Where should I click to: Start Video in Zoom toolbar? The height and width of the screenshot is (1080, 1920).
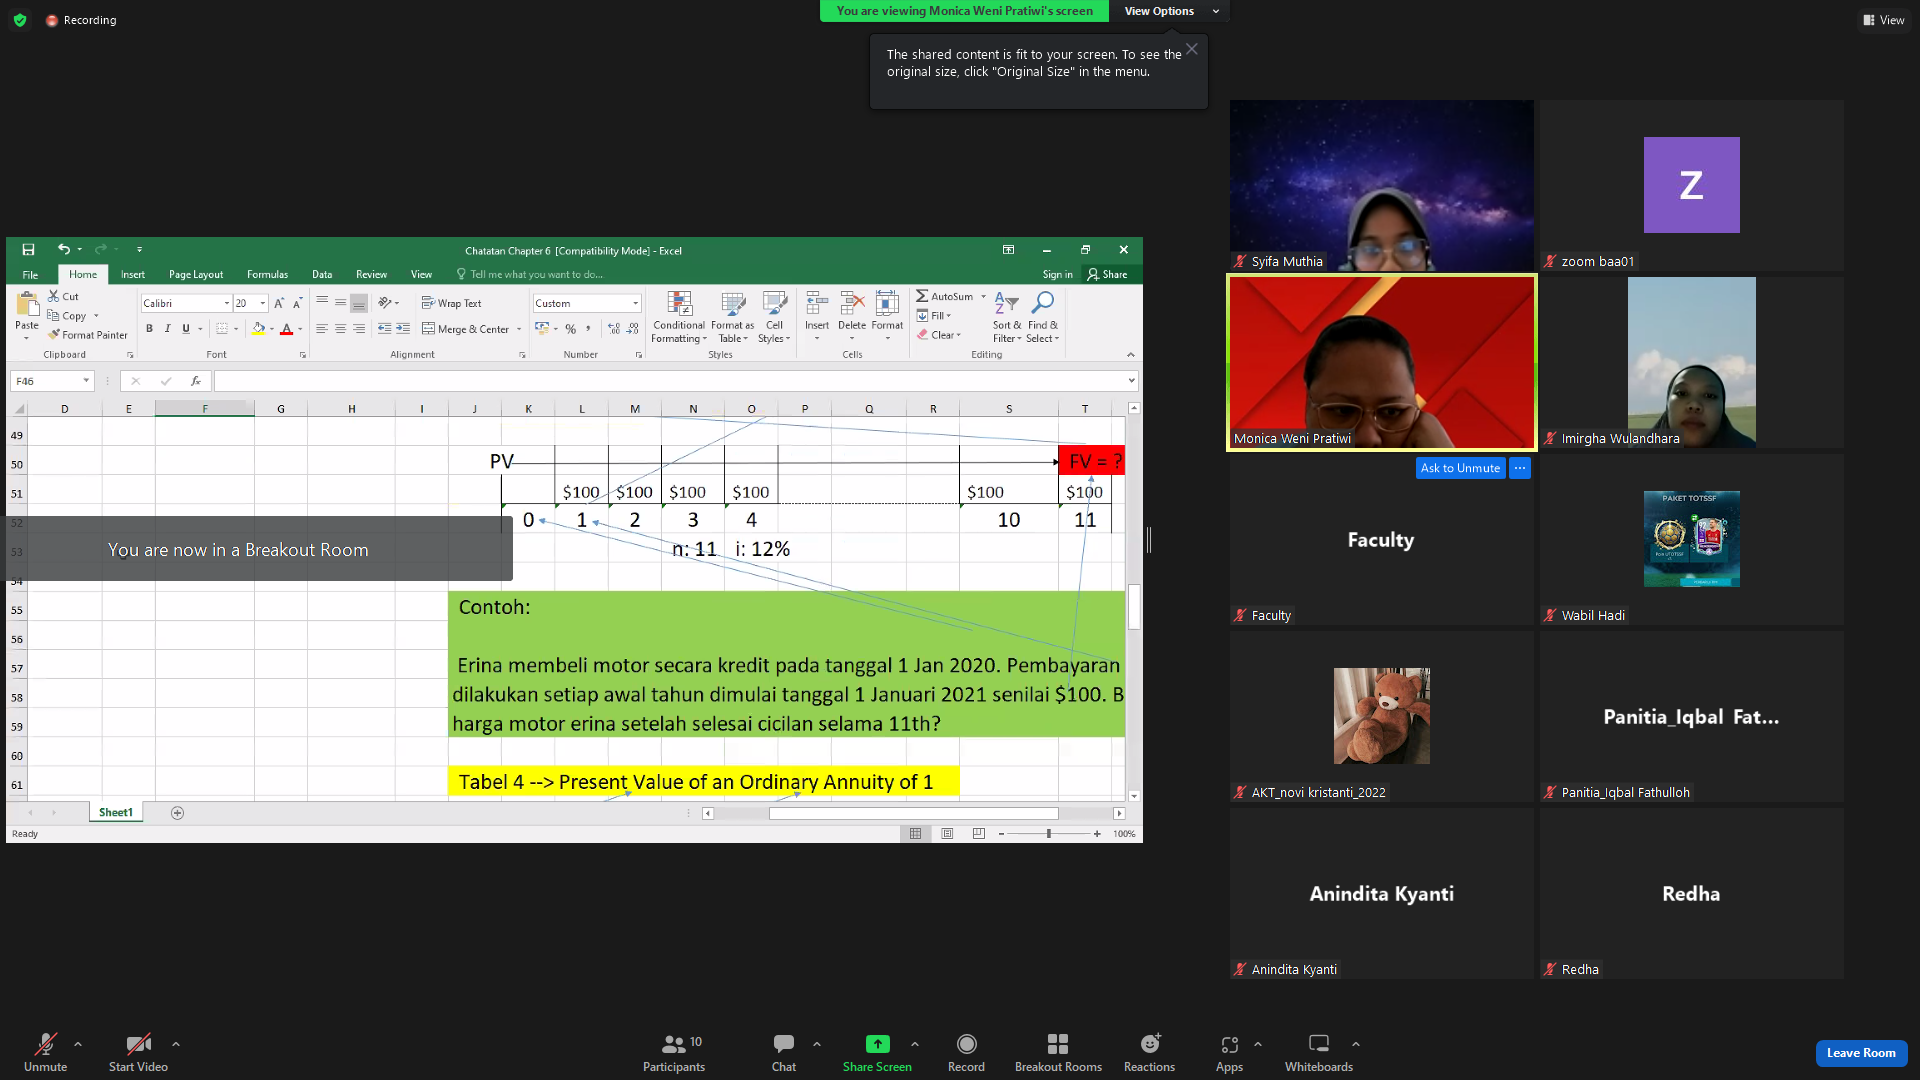click(138, 1052)
